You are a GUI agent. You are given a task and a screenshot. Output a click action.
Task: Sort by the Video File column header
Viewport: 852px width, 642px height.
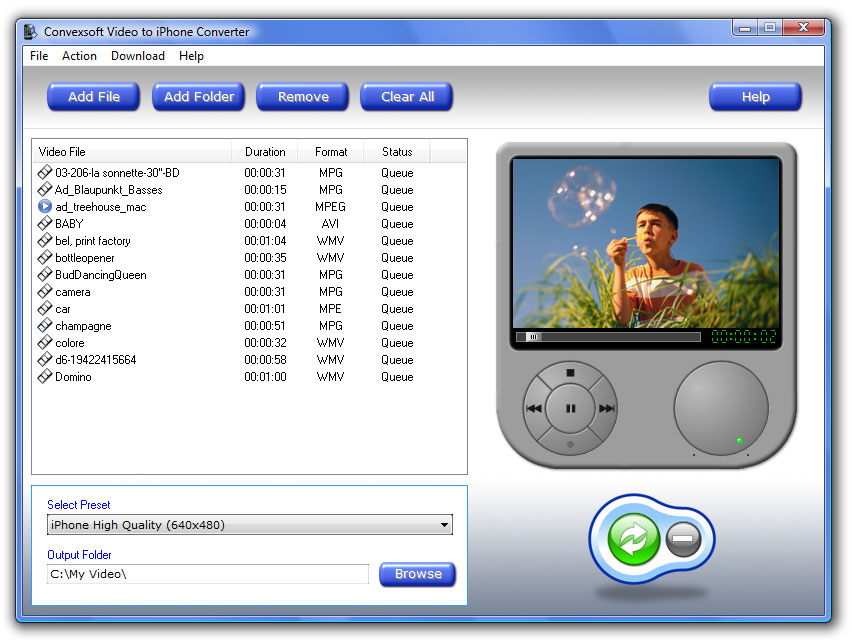click(132, 152)
